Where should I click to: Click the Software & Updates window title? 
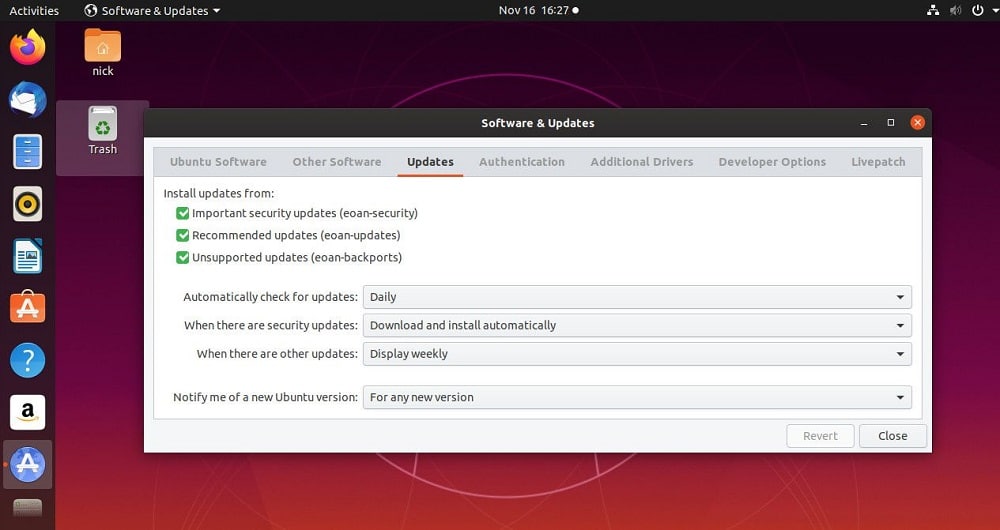click(538, 123)
